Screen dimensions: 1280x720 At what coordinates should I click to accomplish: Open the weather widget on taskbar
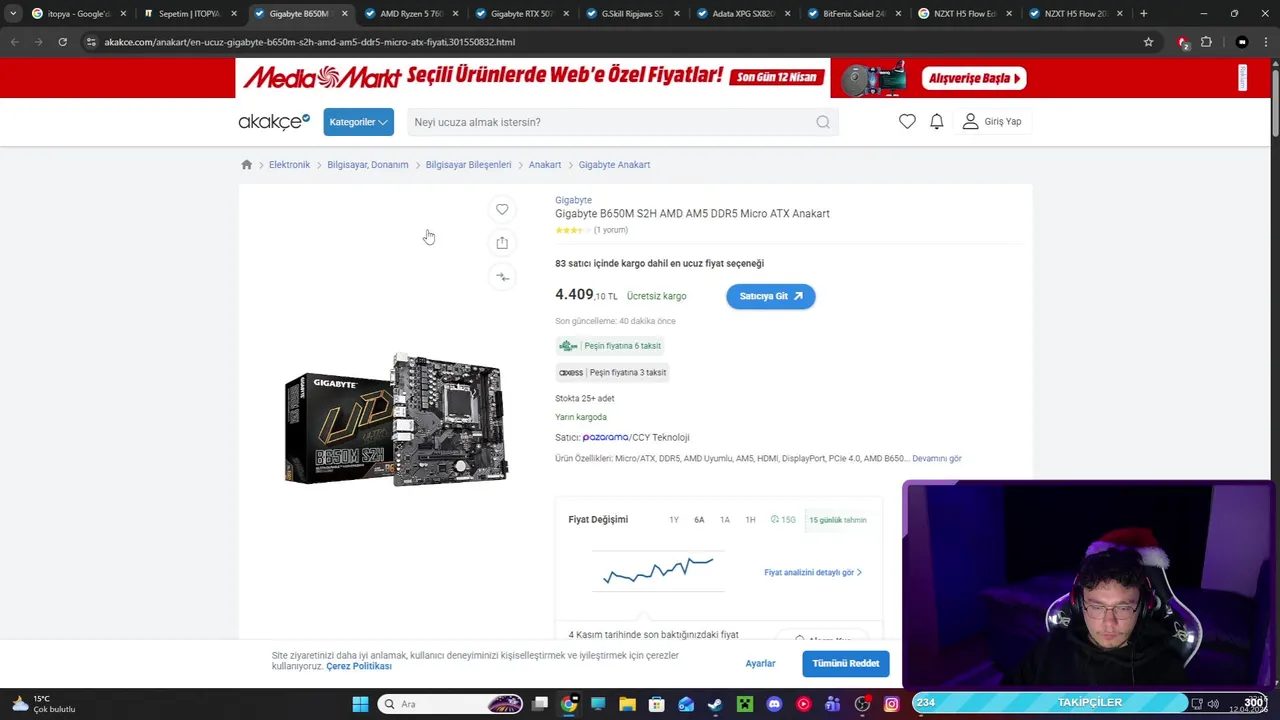coord(44,704)
